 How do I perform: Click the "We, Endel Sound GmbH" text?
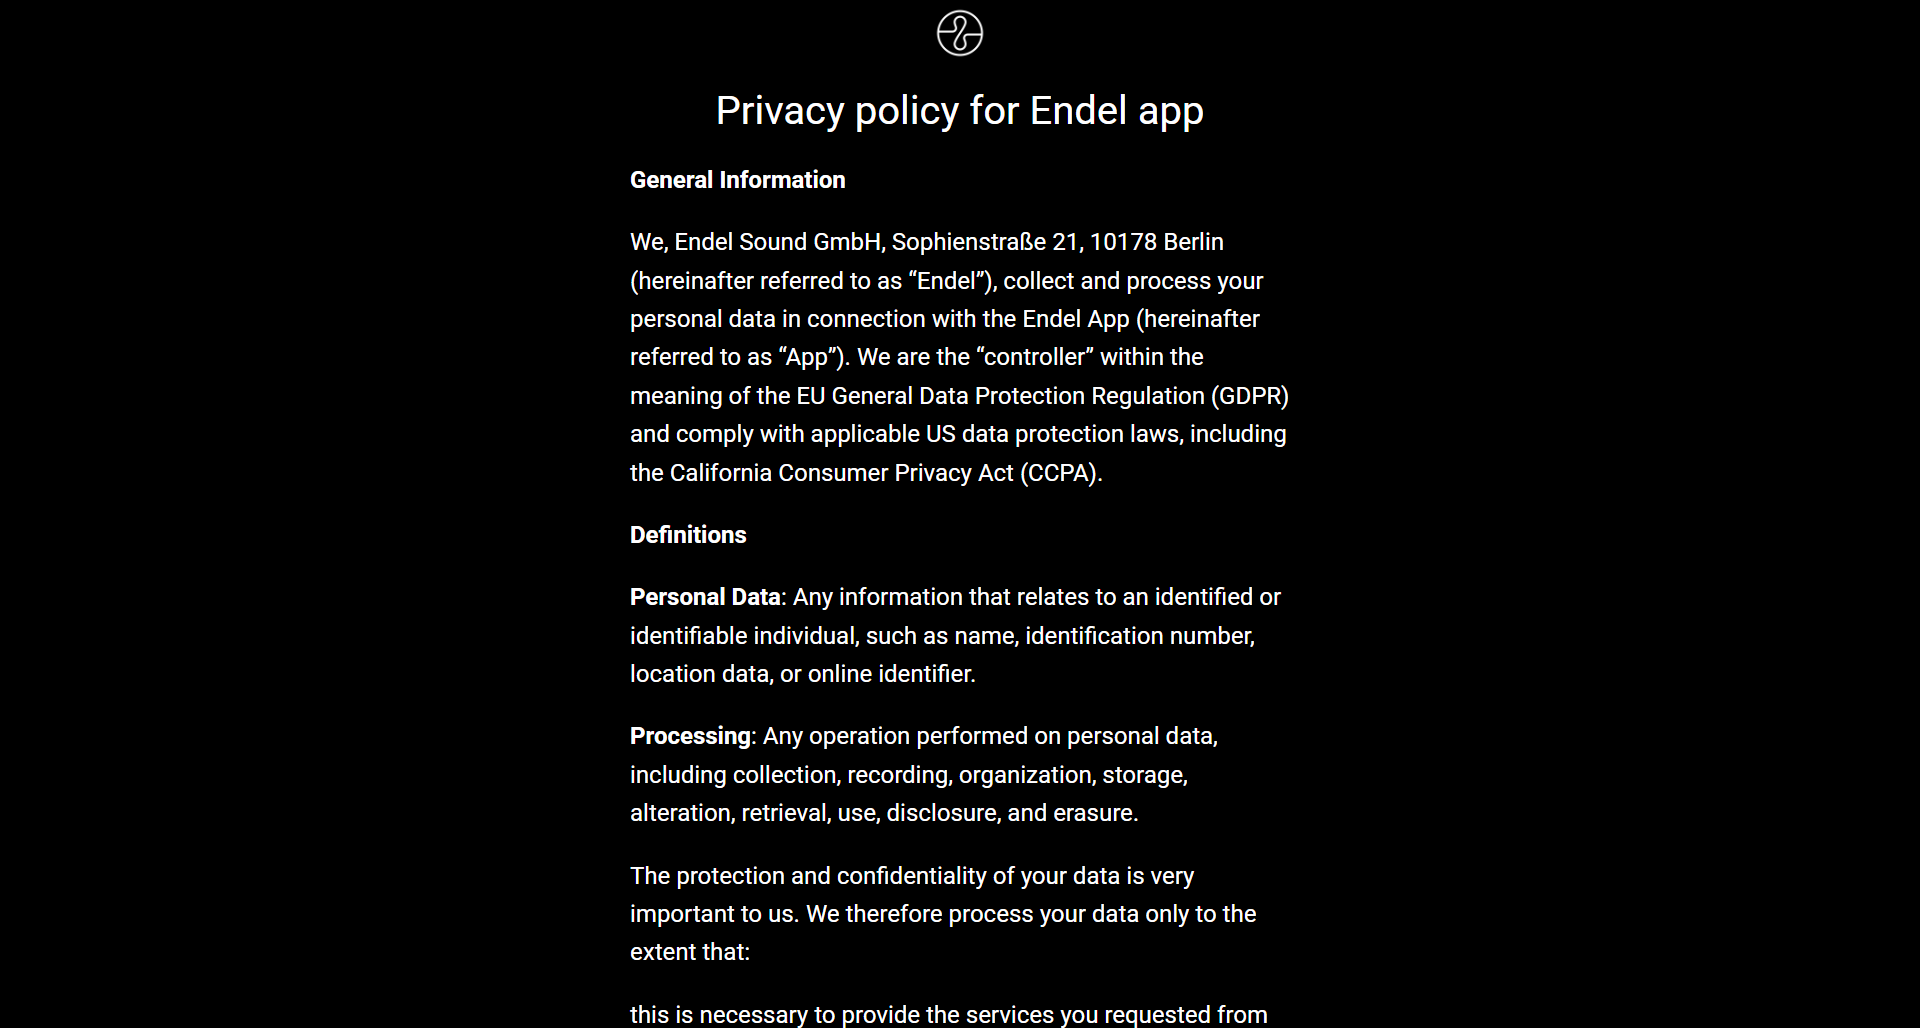click(756, 242)
